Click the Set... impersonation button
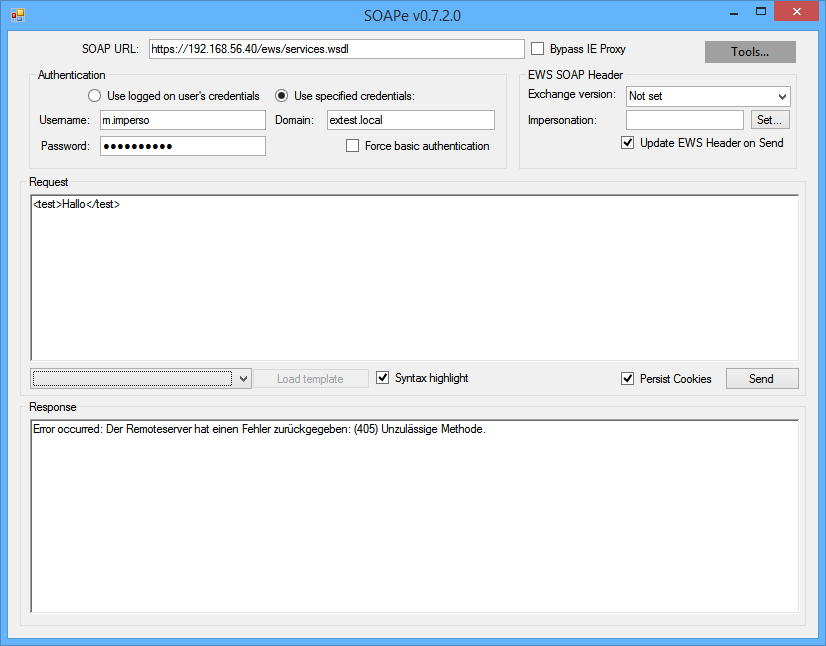 [770, 120]
